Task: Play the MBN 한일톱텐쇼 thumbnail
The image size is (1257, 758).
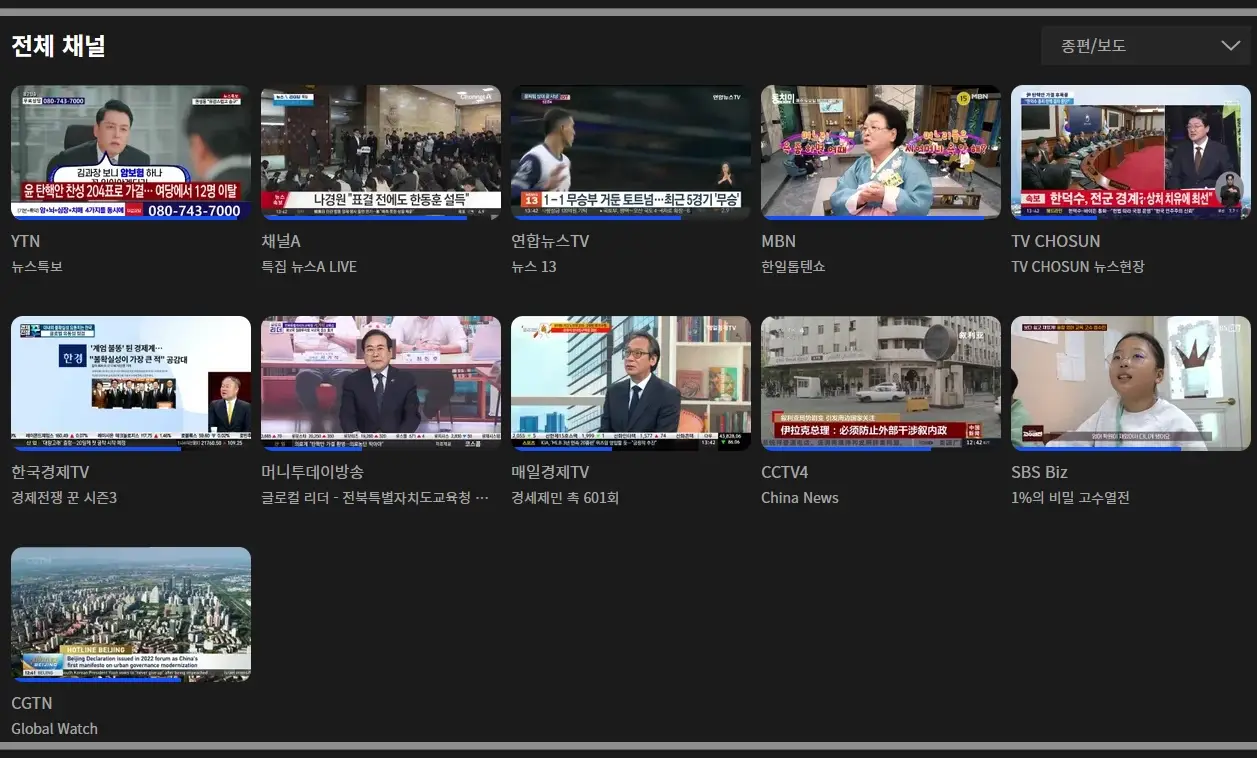Action: 880,152
